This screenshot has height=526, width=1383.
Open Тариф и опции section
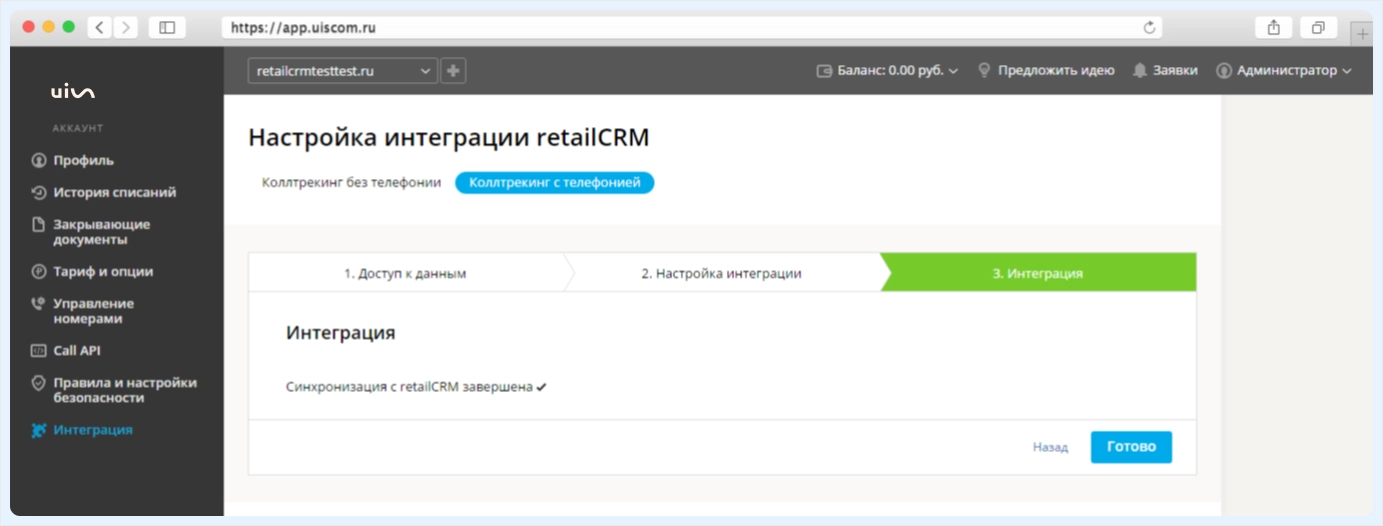(x=103, y=271)
